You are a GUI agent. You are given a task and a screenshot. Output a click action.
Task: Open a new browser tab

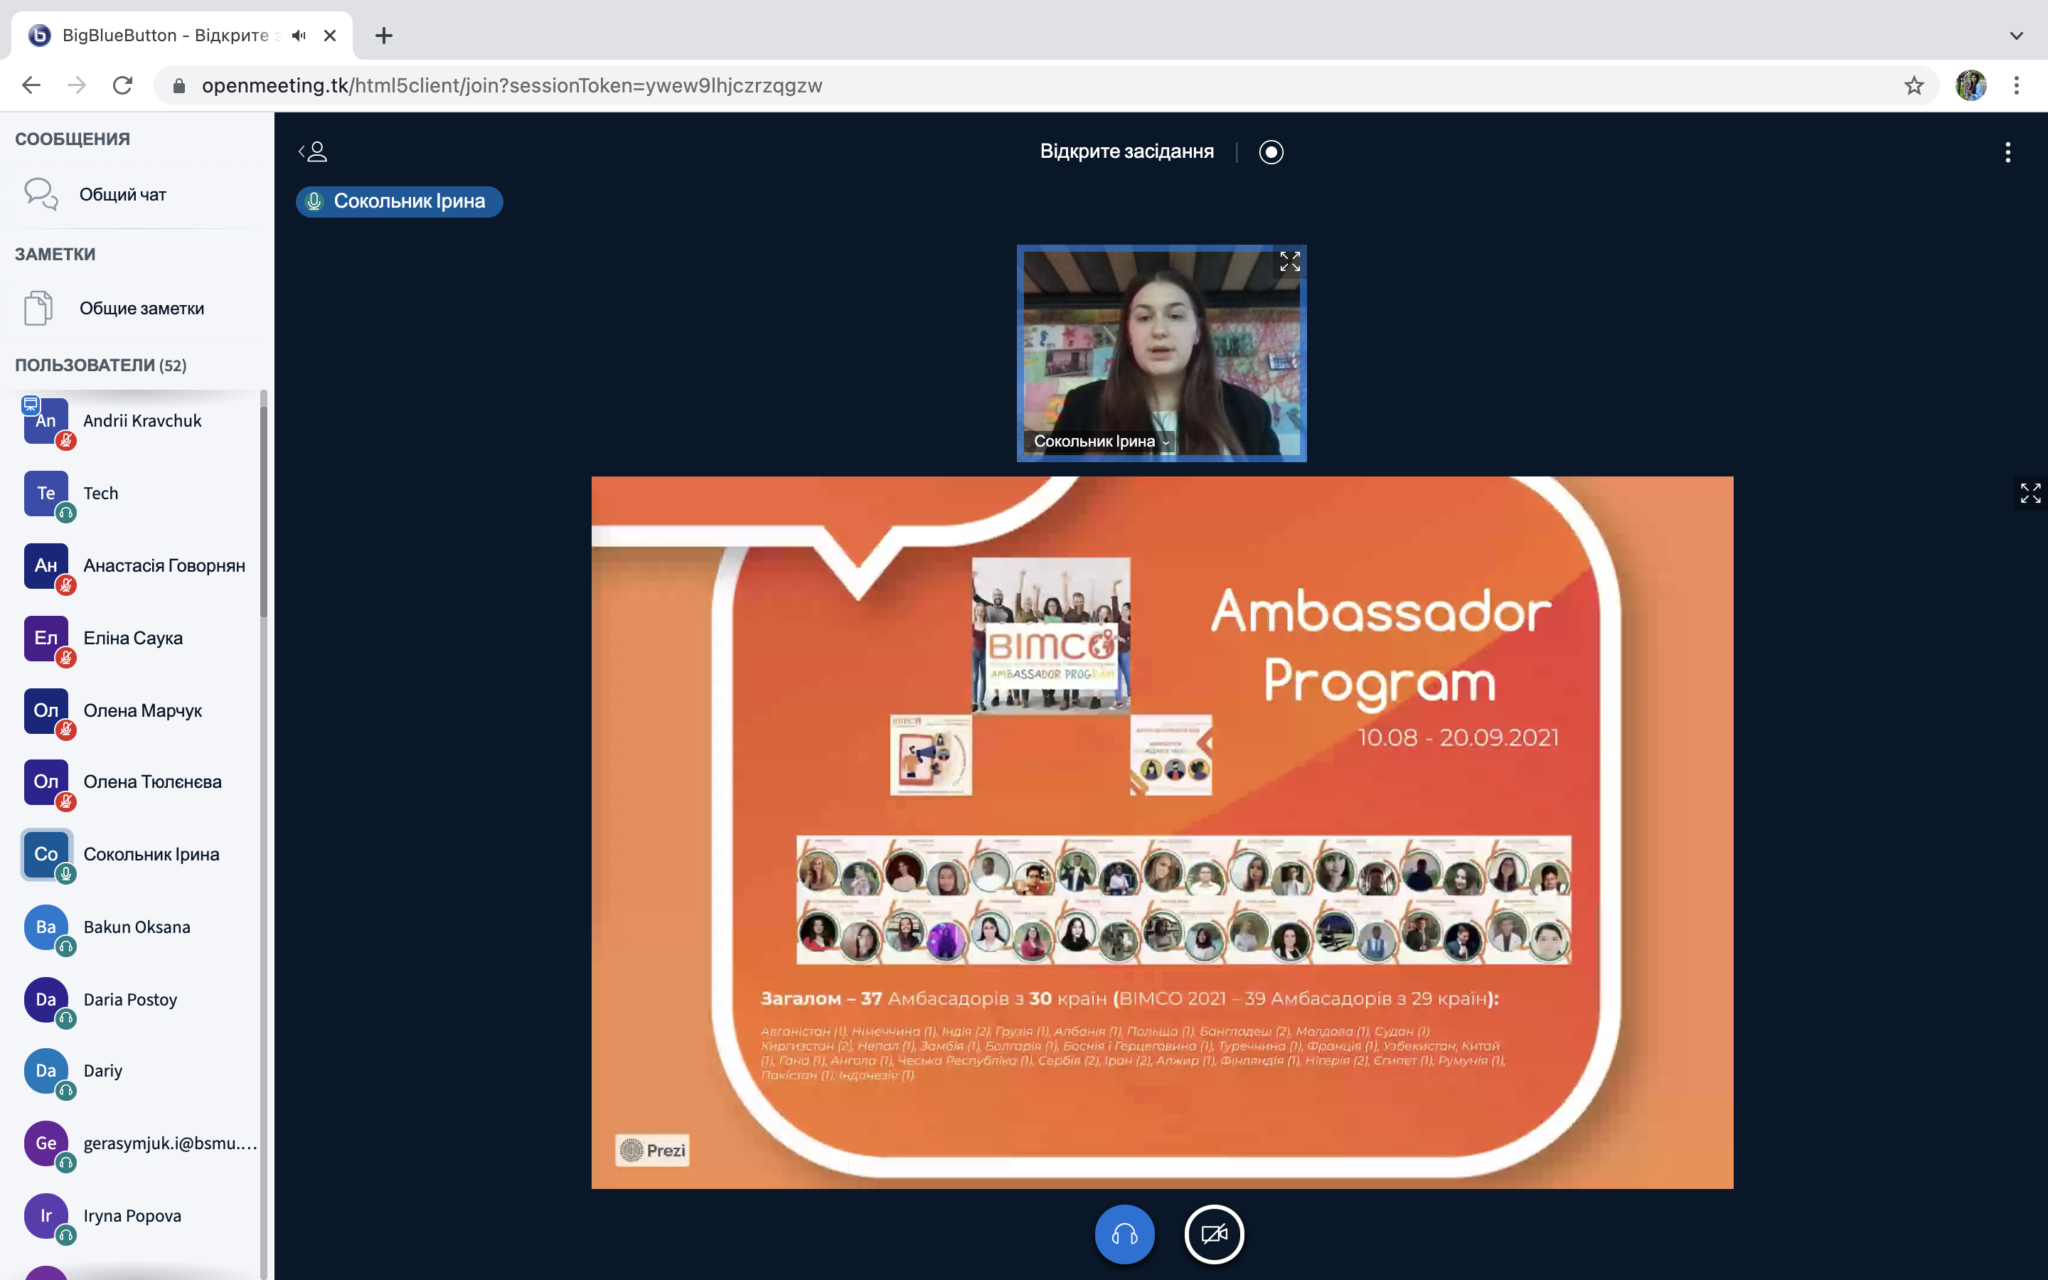tap(384, 36)
